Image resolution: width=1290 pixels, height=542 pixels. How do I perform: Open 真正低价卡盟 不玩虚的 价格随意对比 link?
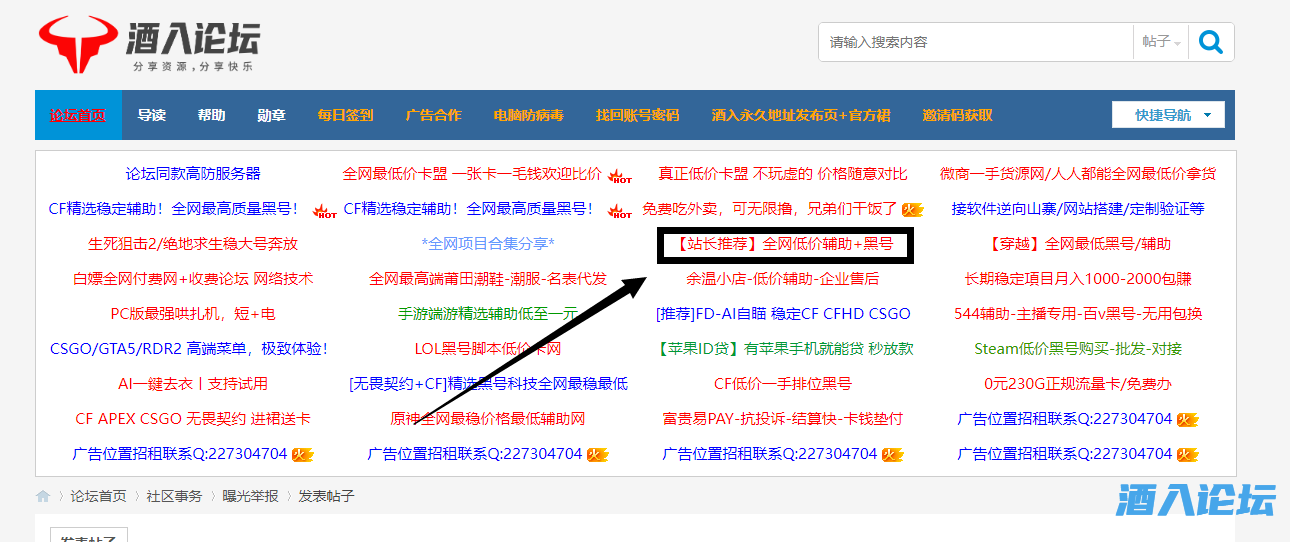coord(783,173)
